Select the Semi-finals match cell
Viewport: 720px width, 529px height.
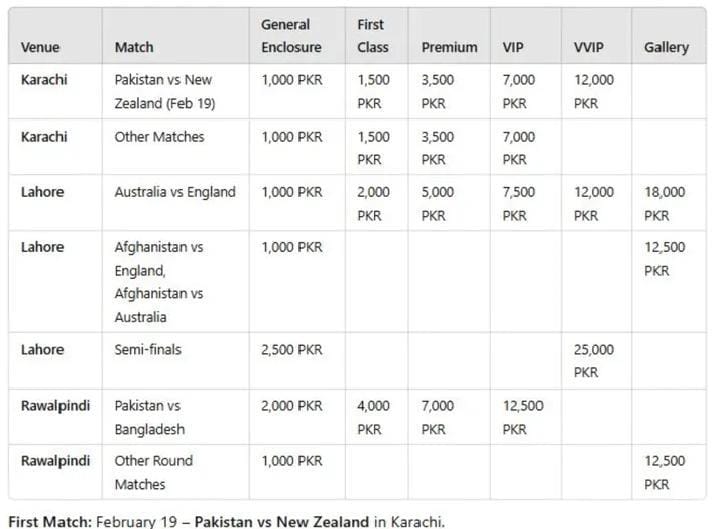click(148, 349)
